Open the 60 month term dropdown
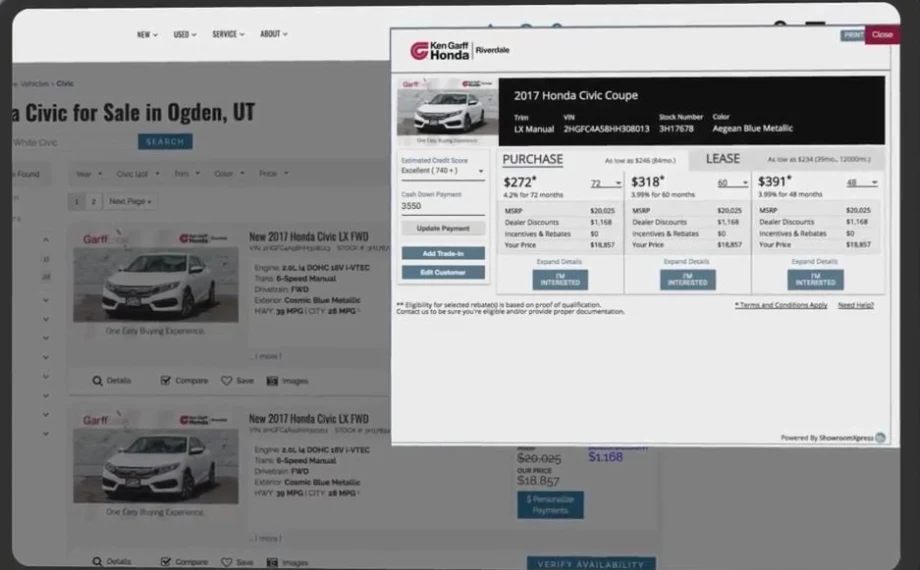920x570 pixels. pos(732,183)
